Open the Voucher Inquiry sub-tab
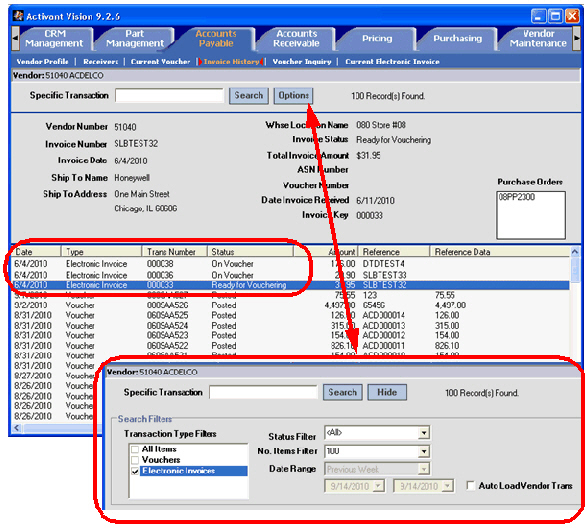Screen dimensions: 587x528 coord(302,61)
